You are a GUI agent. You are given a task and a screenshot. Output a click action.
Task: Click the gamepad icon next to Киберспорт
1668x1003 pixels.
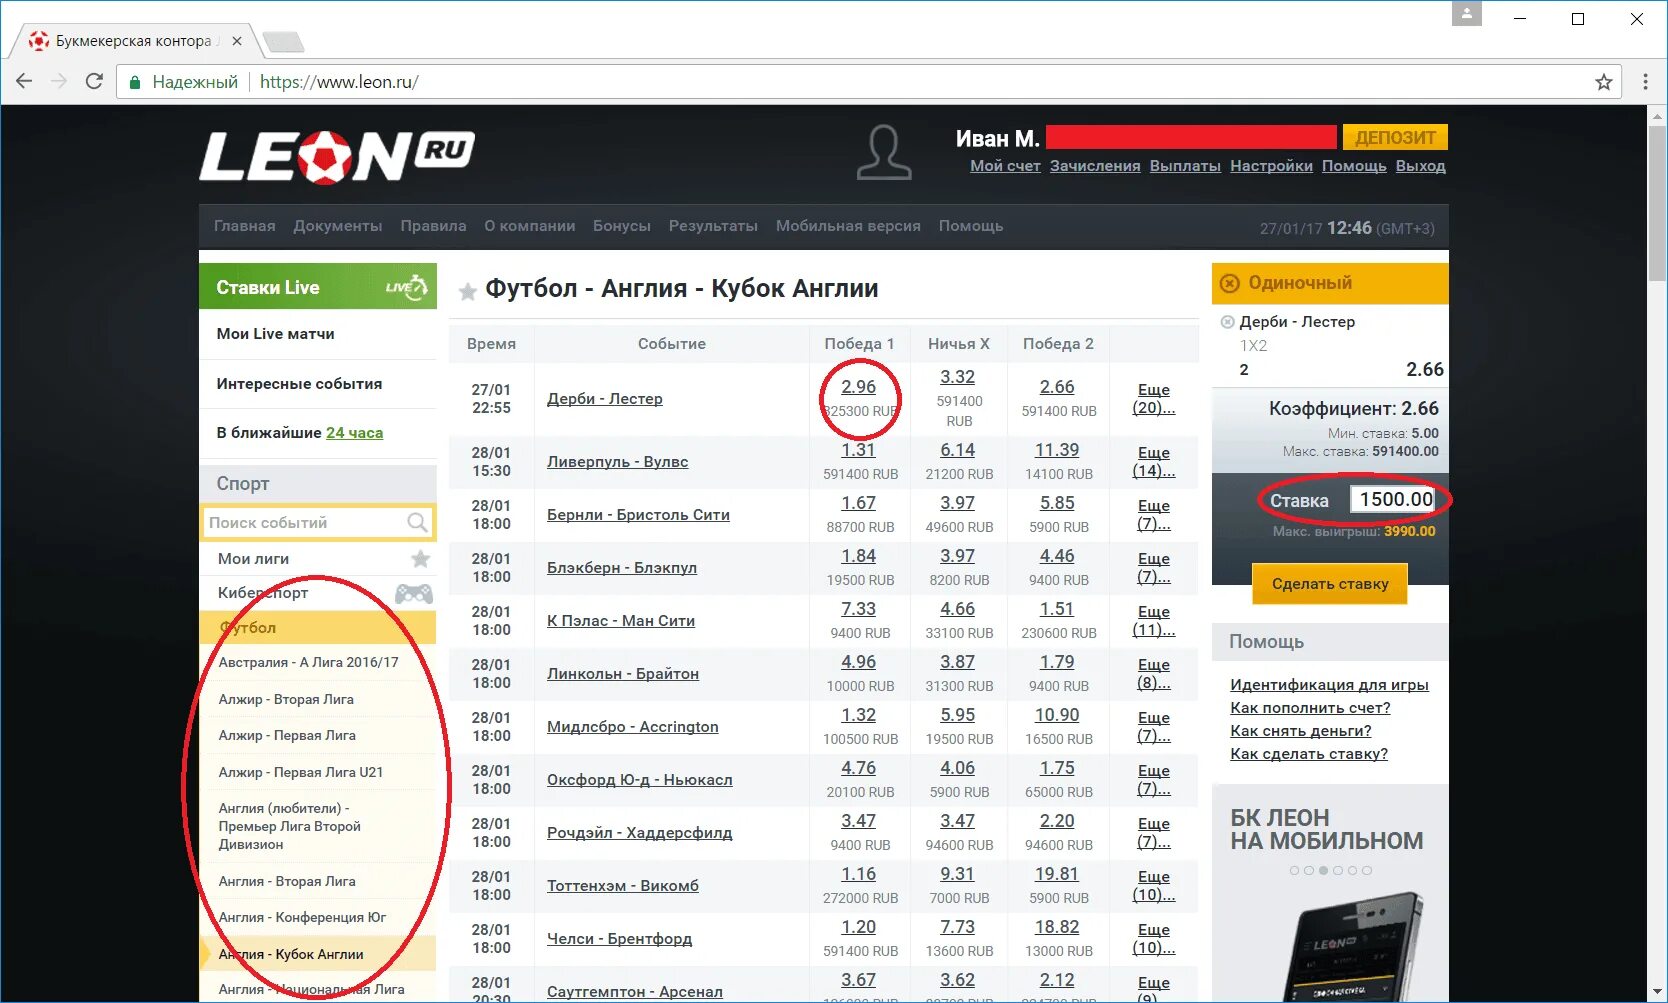click(x=414, y=593)
